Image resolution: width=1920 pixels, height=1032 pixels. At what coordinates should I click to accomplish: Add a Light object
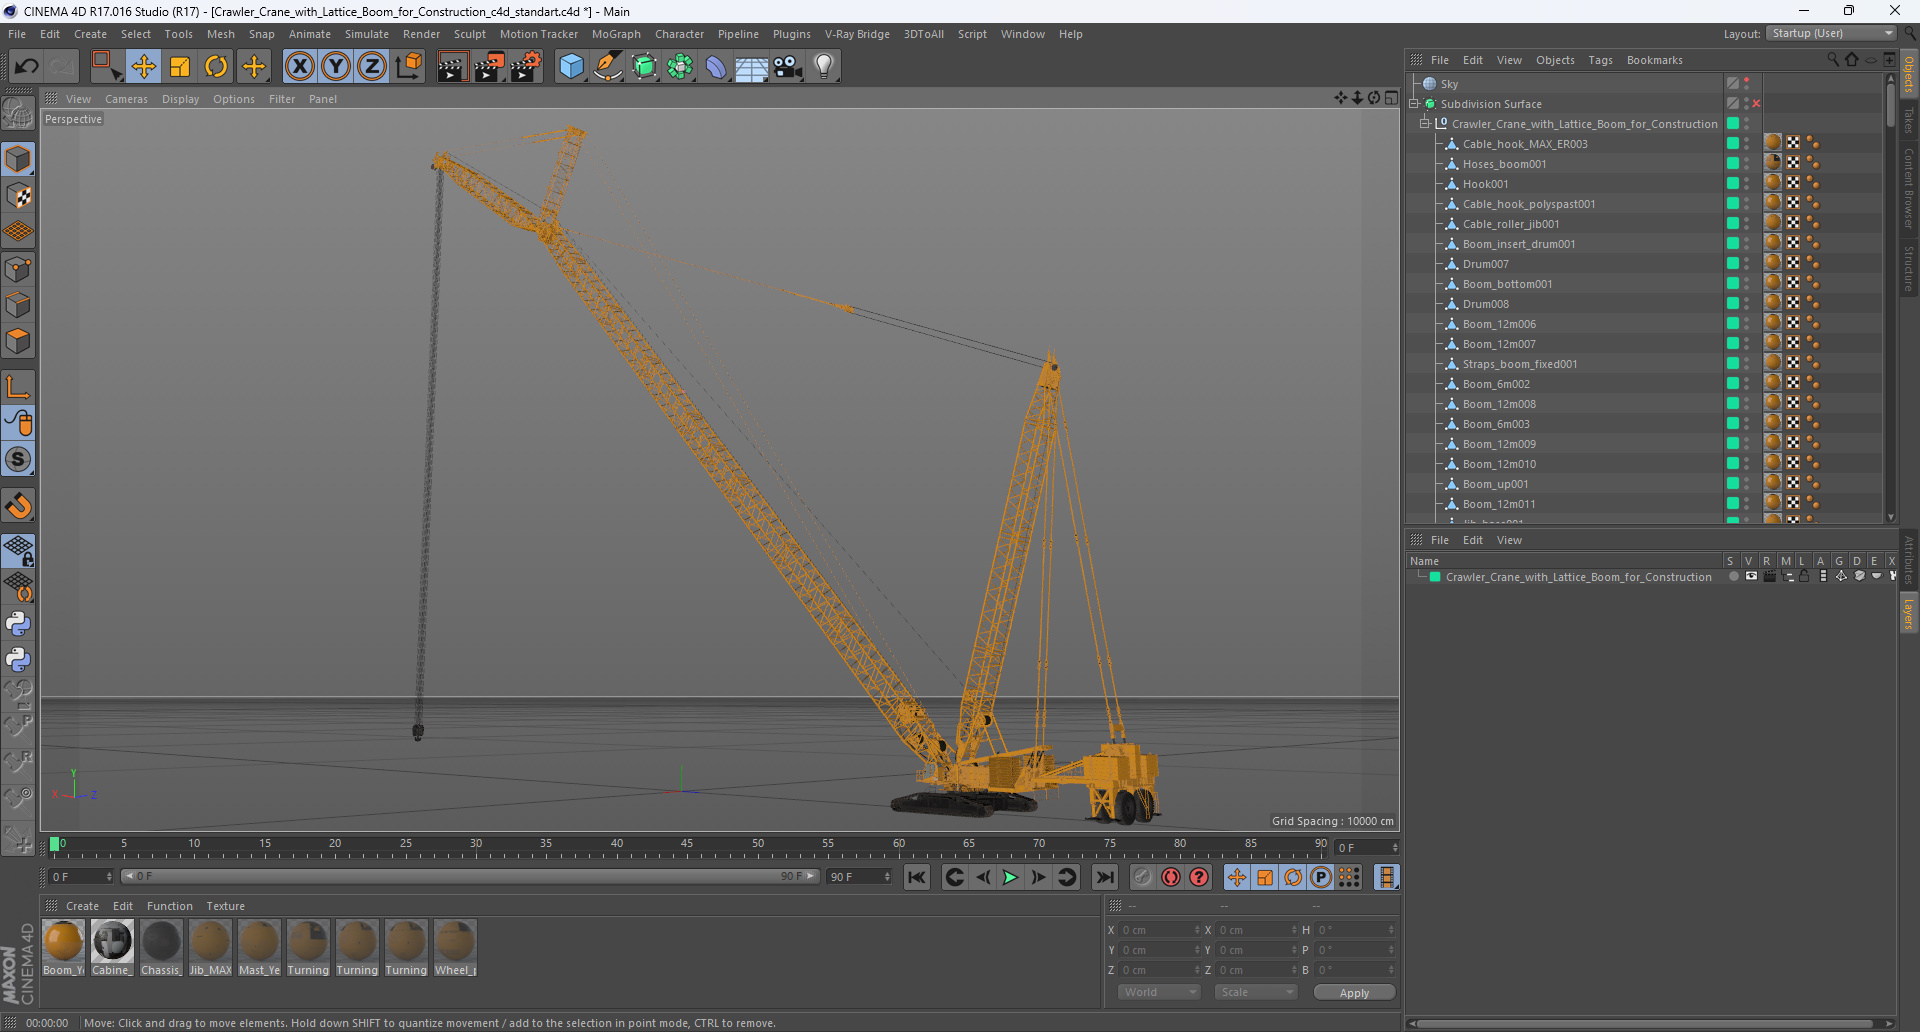click(x=824, y=67)
